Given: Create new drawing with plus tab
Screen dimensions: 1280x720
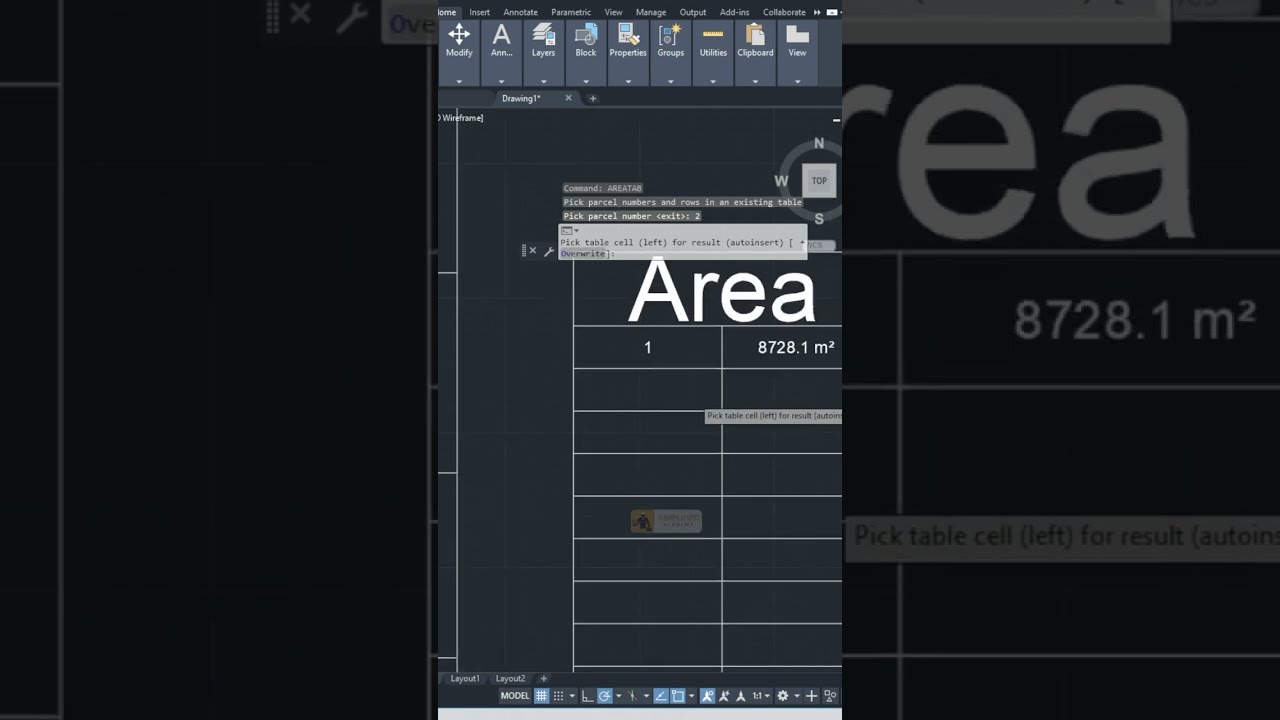Looking at the screenshot, I should click(x=593, y=98).
